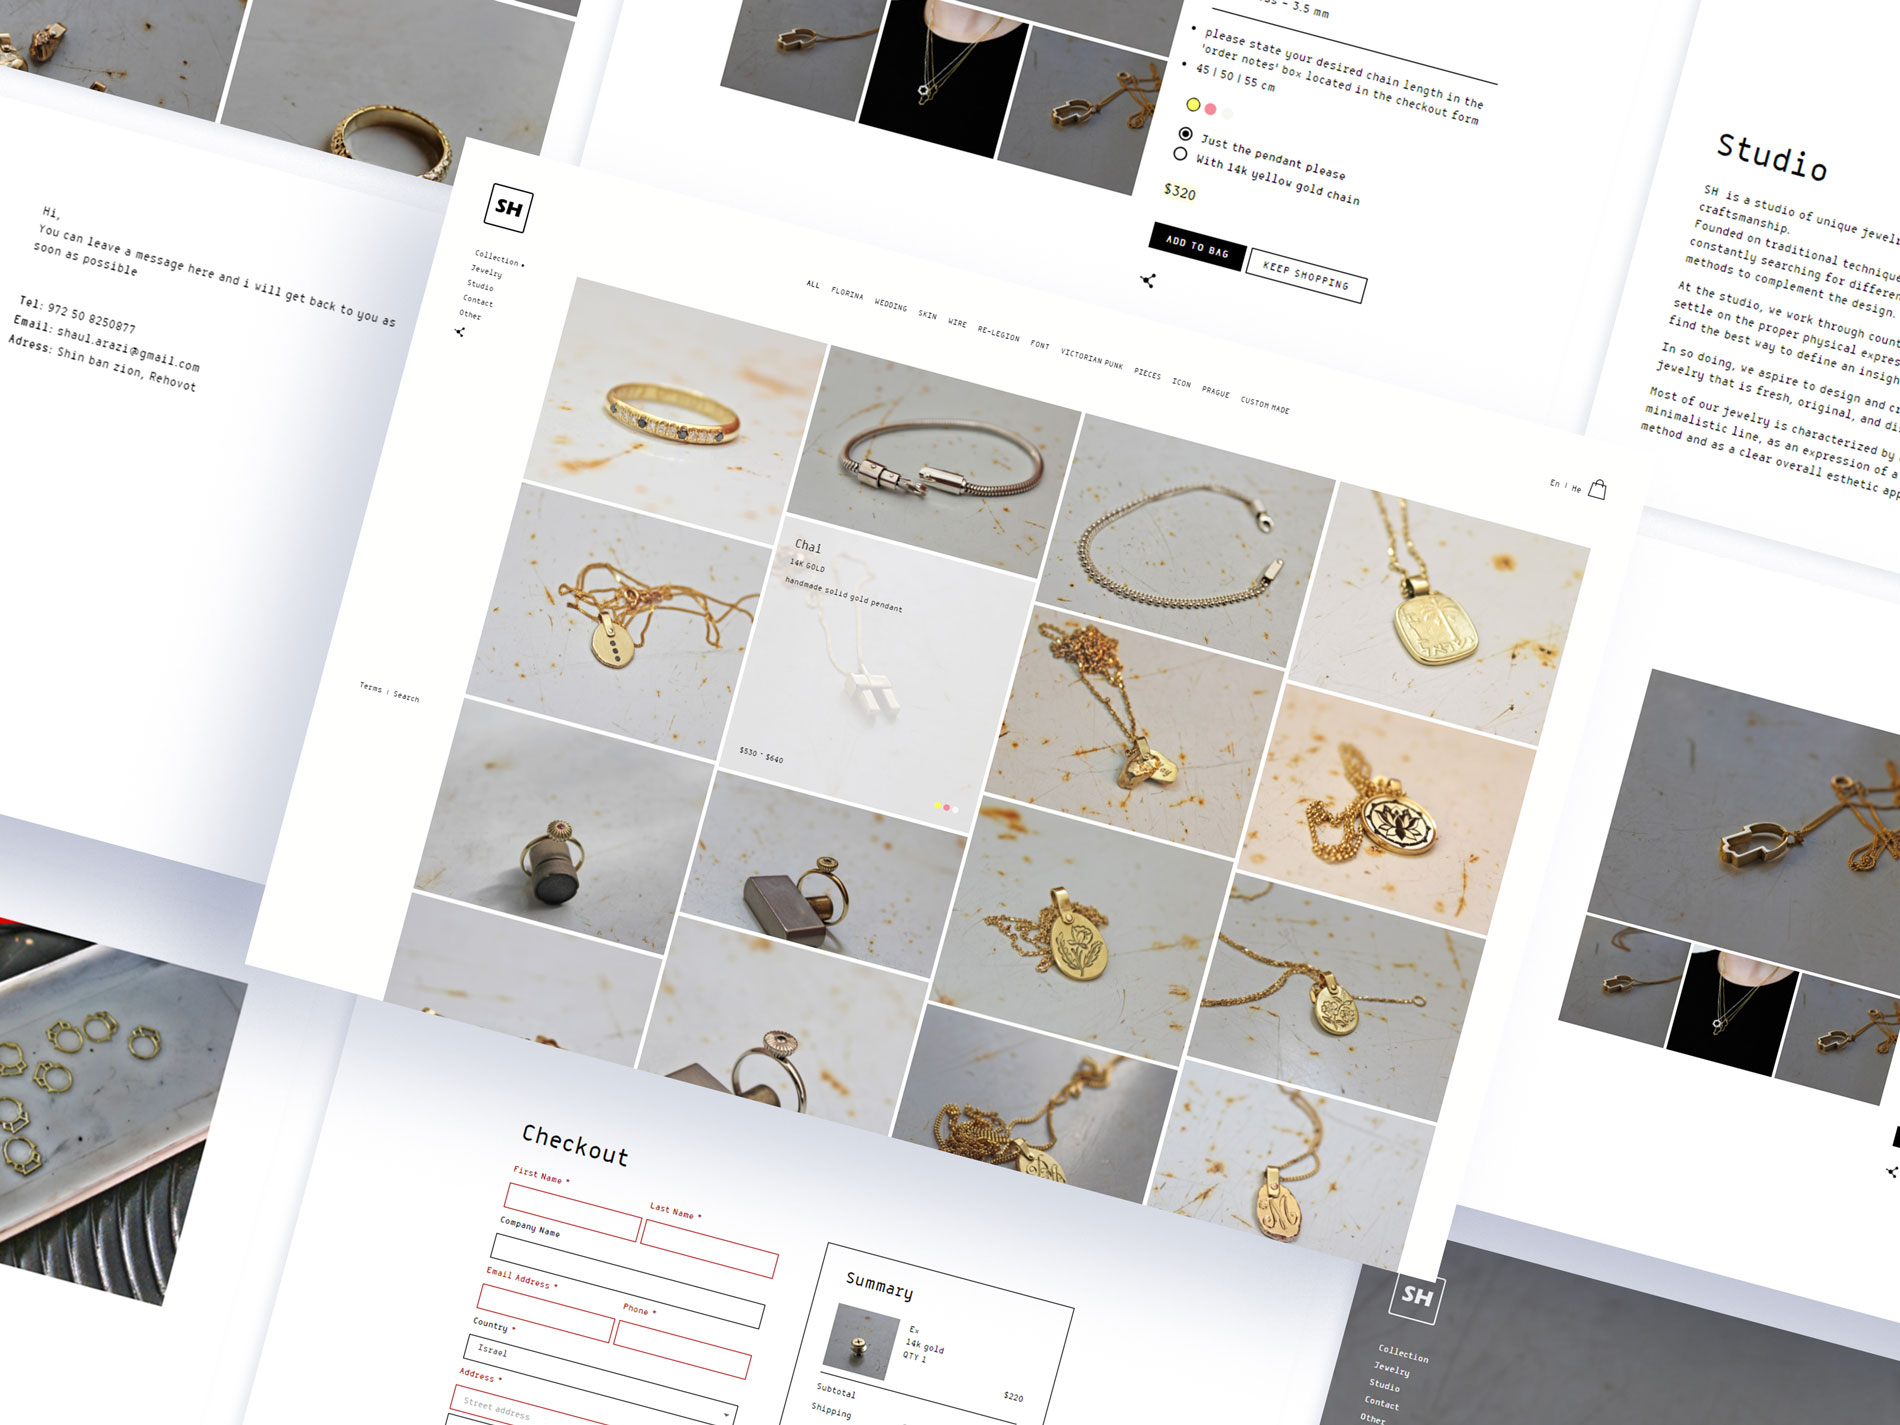Screen dimensions: 1900x1425
Task: Switch language to He
Action: pos(1577,489)
